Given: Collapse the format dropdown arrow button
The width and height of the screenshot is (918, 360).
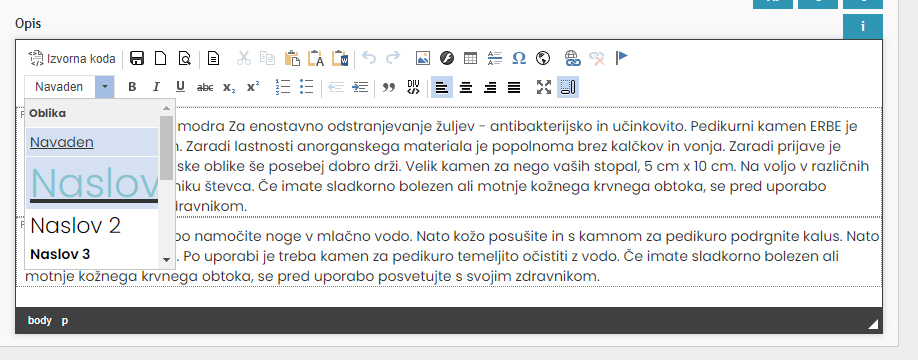Looking at the screenshot, I should pyautogui.click(x=104, y=87).
